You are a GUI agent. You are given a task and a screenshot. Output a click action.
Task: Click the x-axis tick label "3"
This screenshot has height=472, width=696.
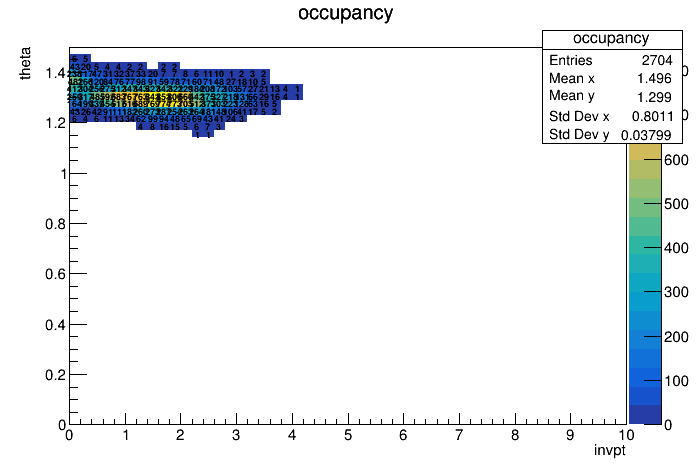[x=236, y=436]
